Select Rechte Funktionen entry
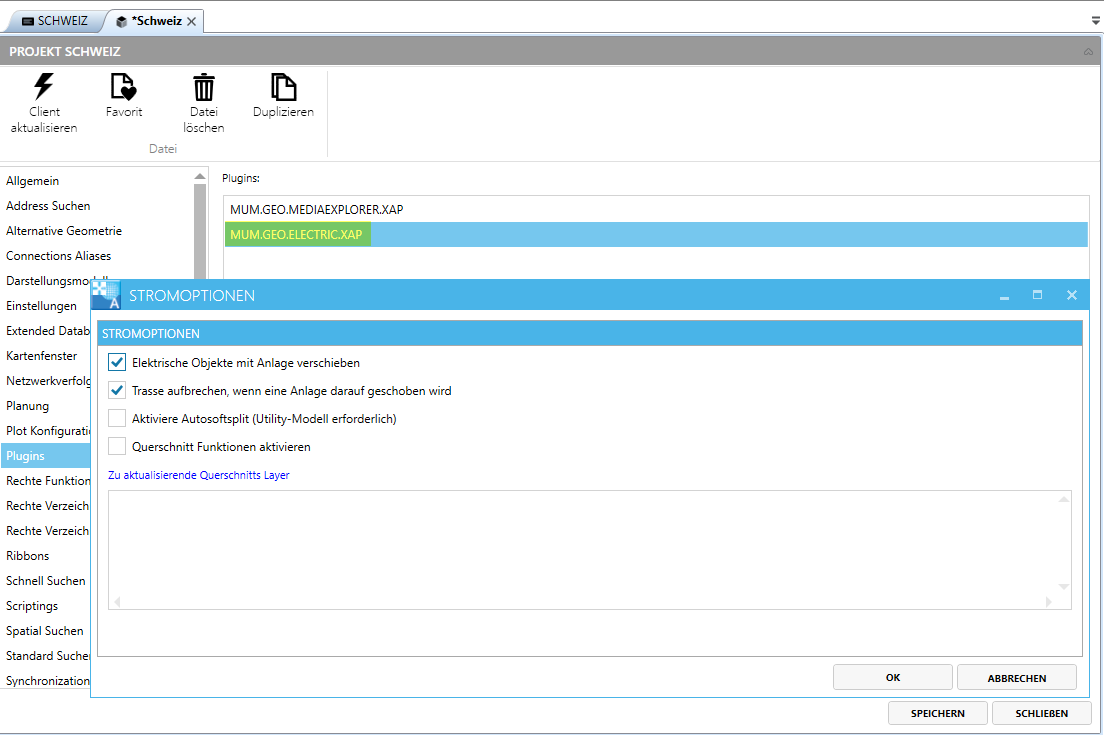1104x735 pixels. tap(47, 481)
